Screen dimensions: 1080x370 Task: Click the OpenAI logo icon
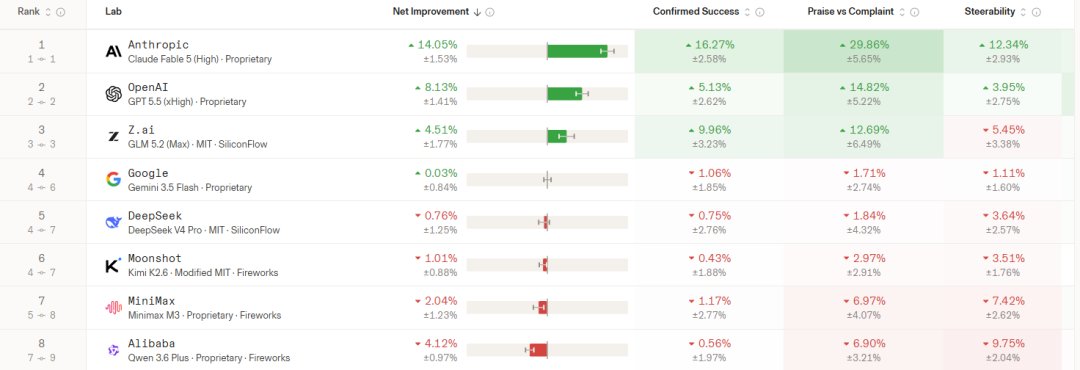114,94
